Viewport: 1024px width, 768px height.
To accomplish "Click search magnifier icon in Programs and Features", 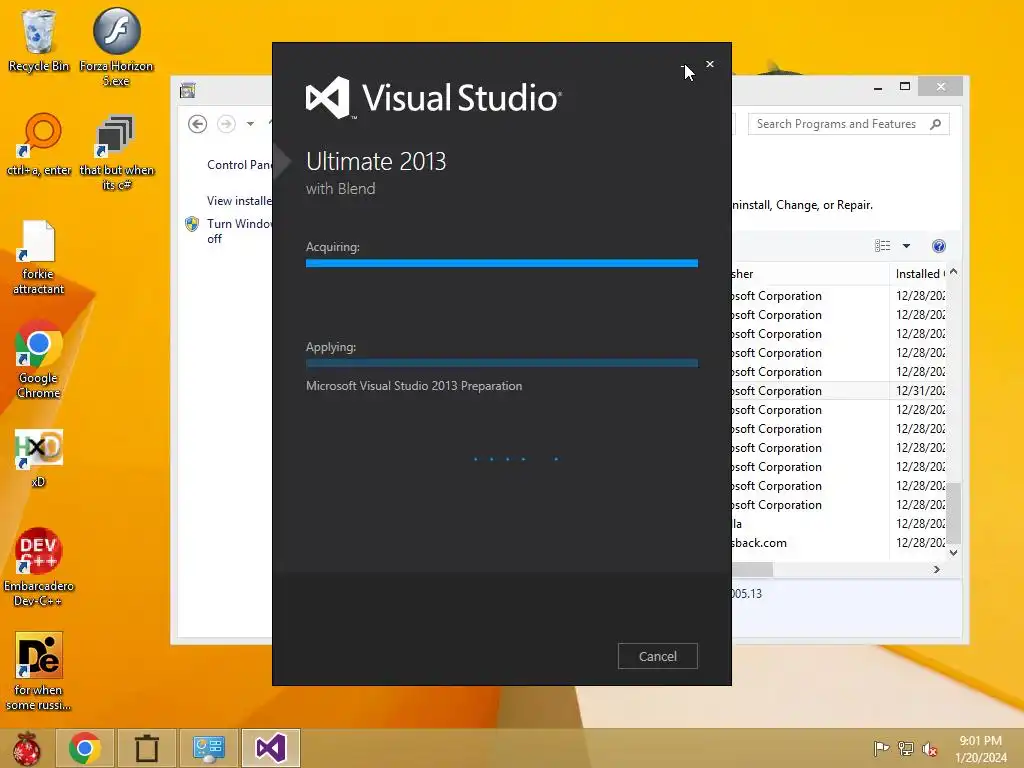I will click(935, 124).
